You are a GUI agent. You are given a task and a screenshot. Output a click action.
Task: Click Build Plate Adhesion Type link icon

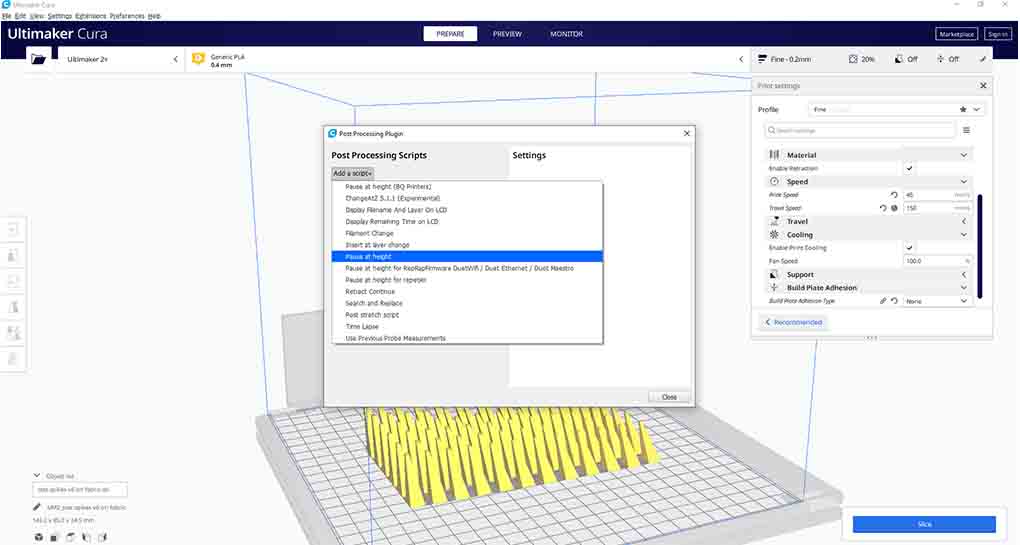point(883,301)
